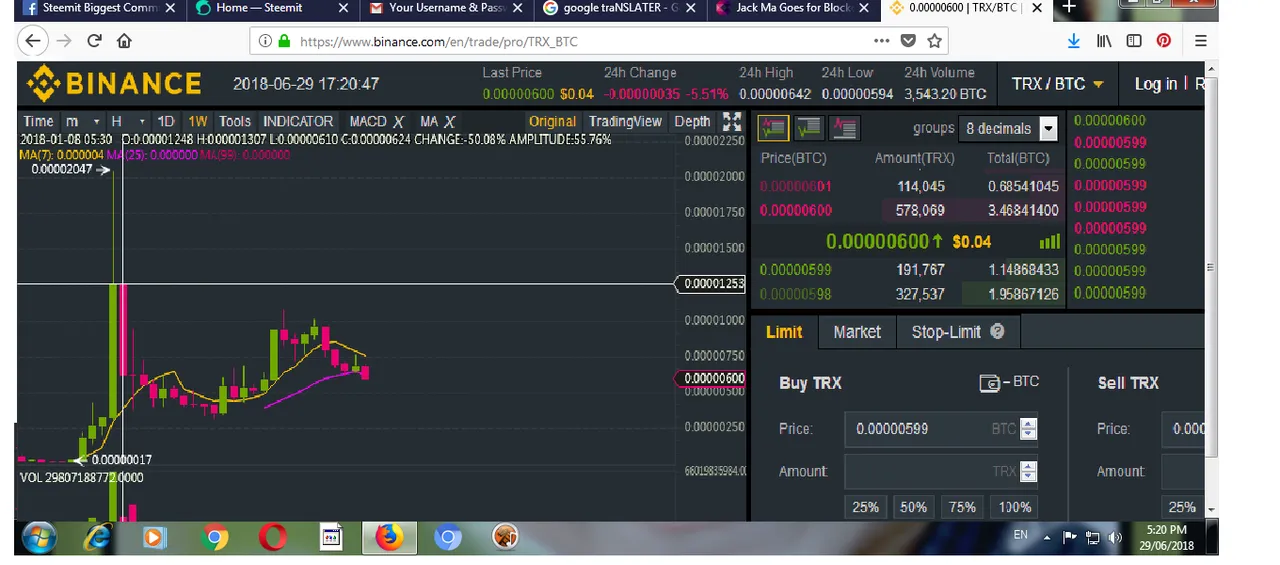Select the 1W chart interval

click(x=198, y=121)
